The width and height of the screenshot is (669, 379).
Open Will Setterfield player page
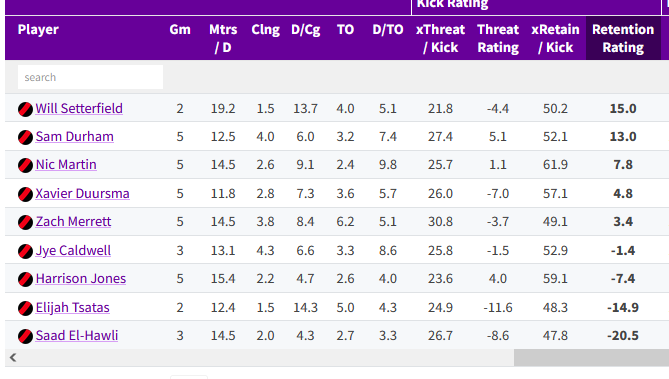coord(79,108)
